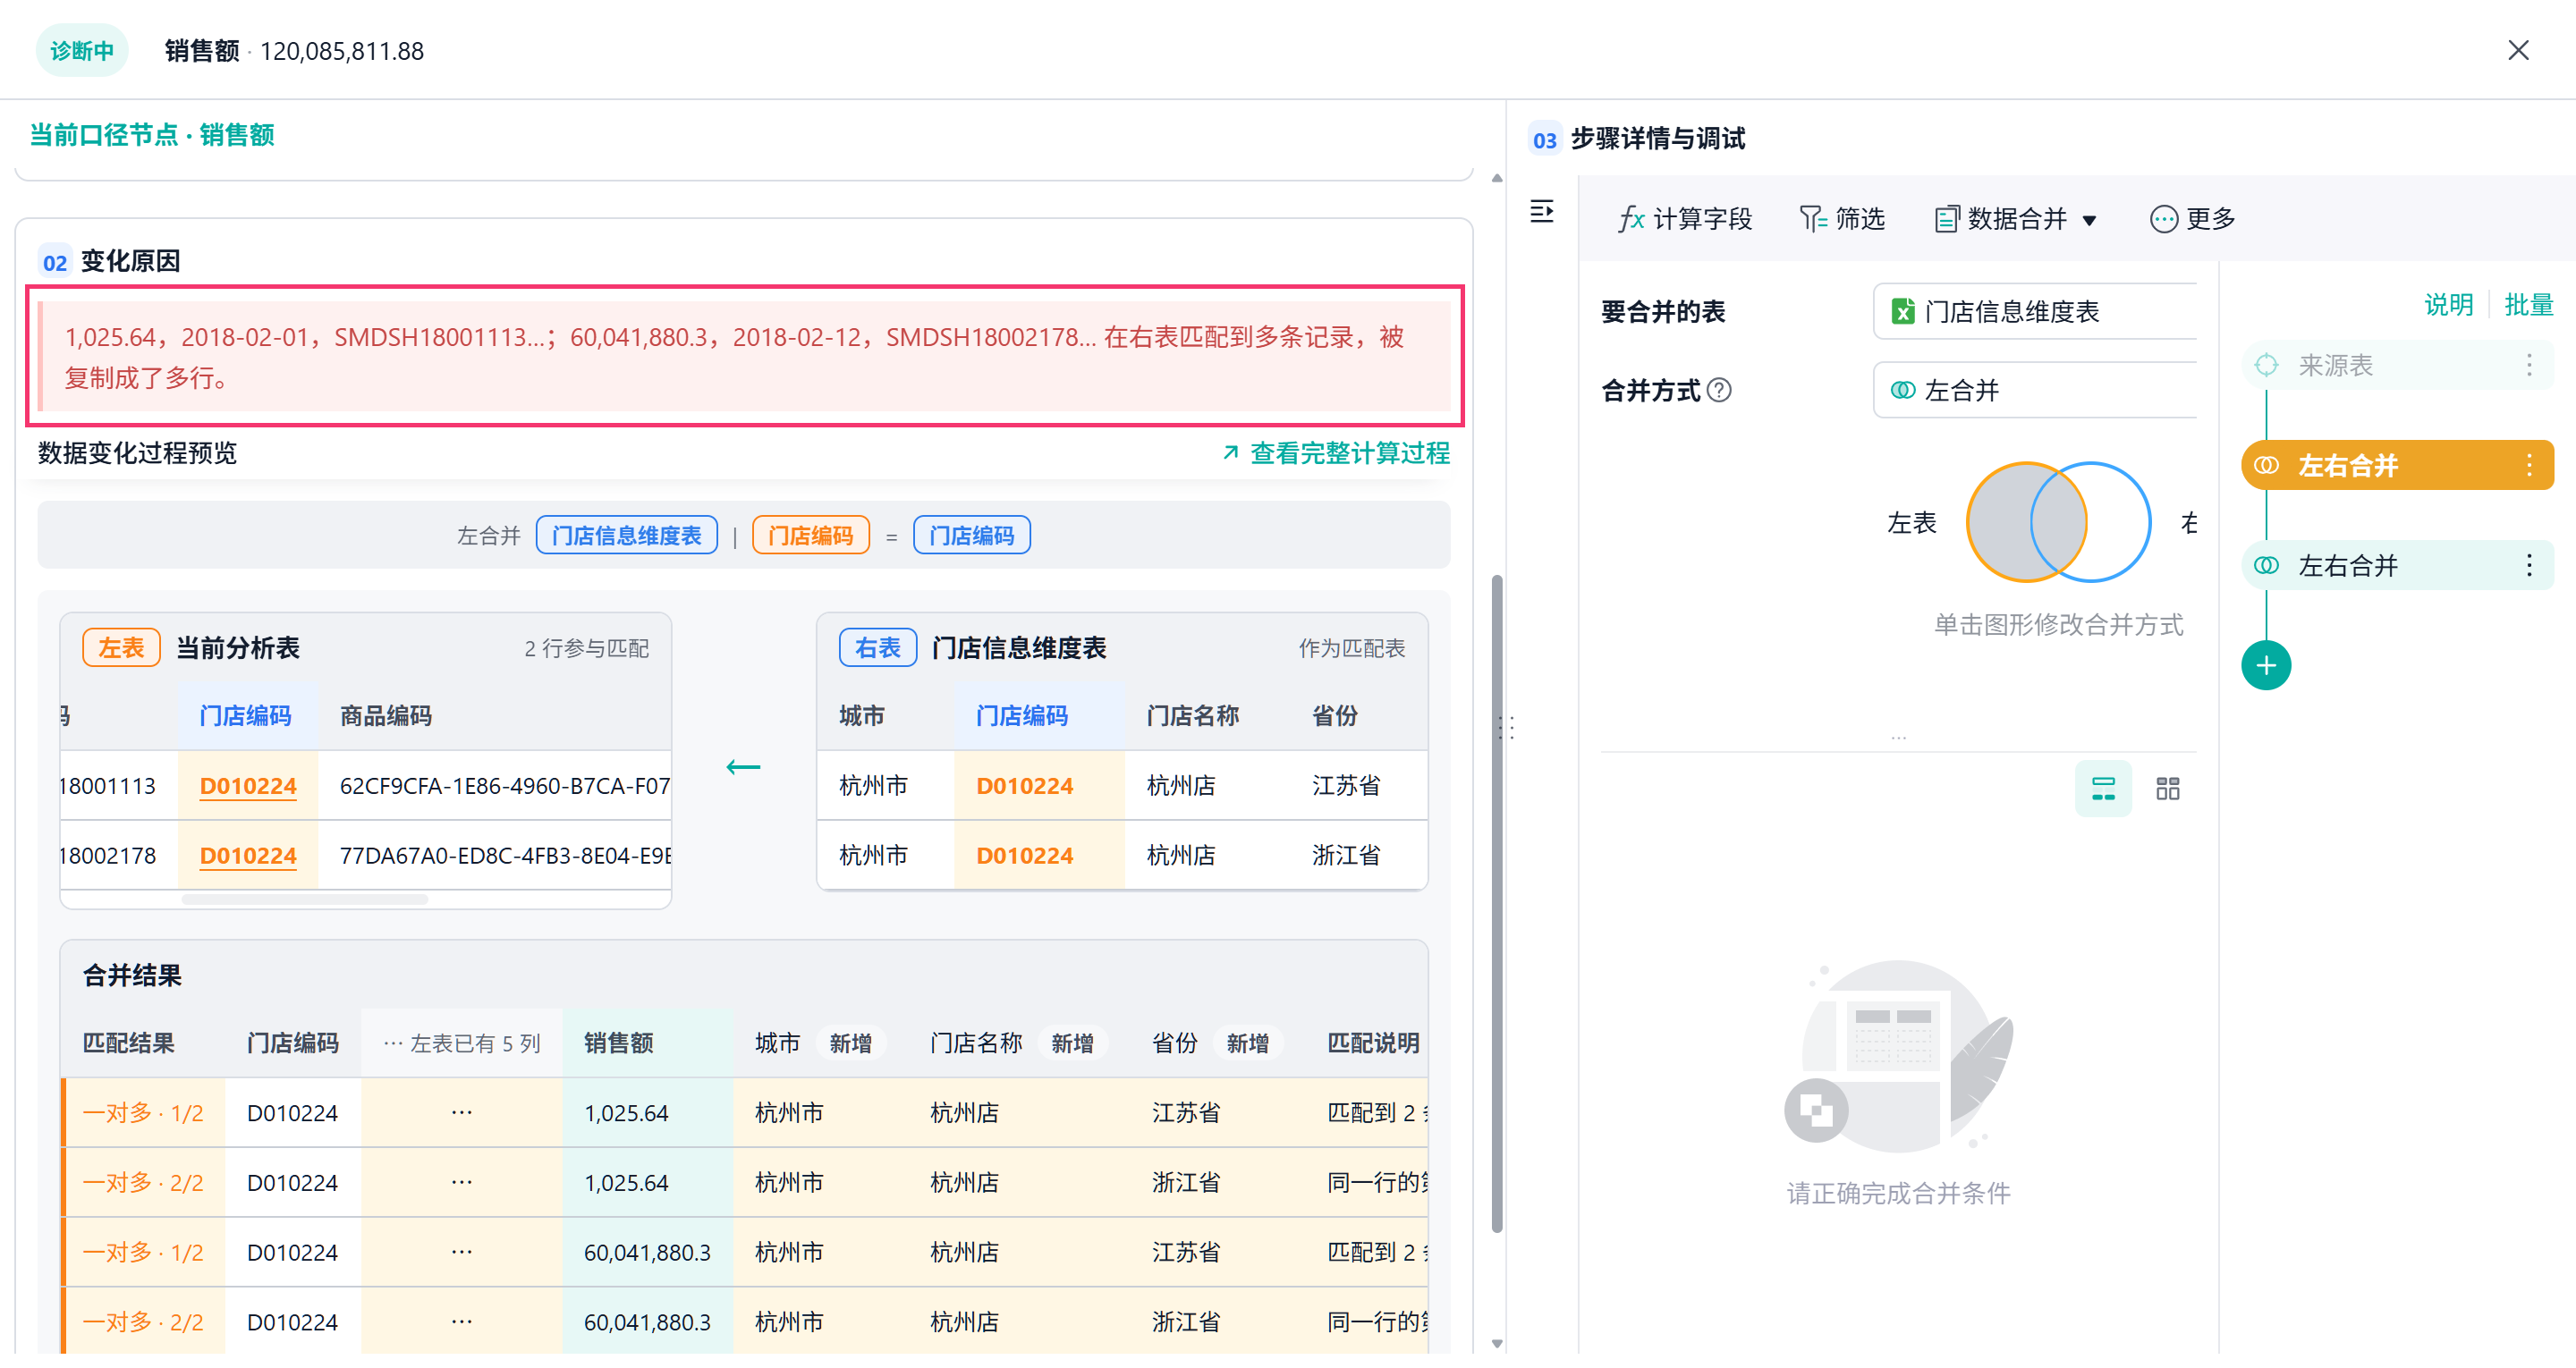Screen dimensions: 2576x1368
Task: Open 查看完整计算过程 link
Action: coord(1335,453)
